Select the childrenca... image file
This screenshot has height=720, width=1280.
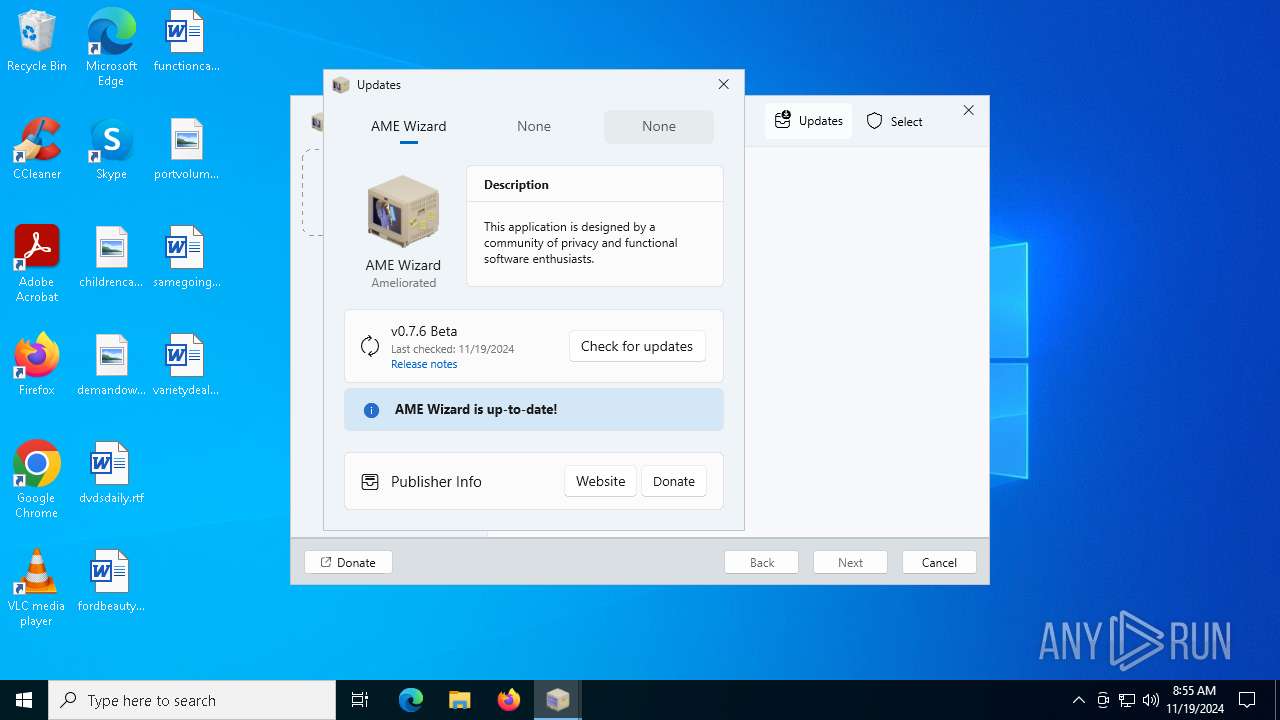click(111, 256)
